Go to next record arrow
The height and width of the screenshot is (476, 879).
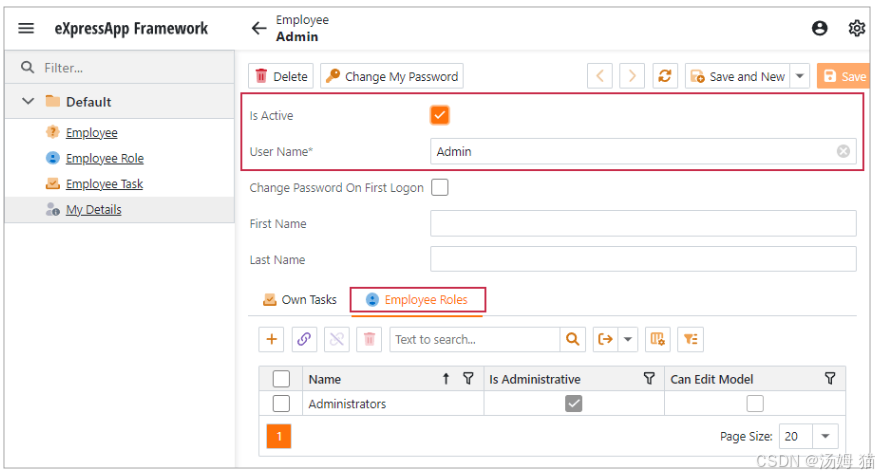632,76
